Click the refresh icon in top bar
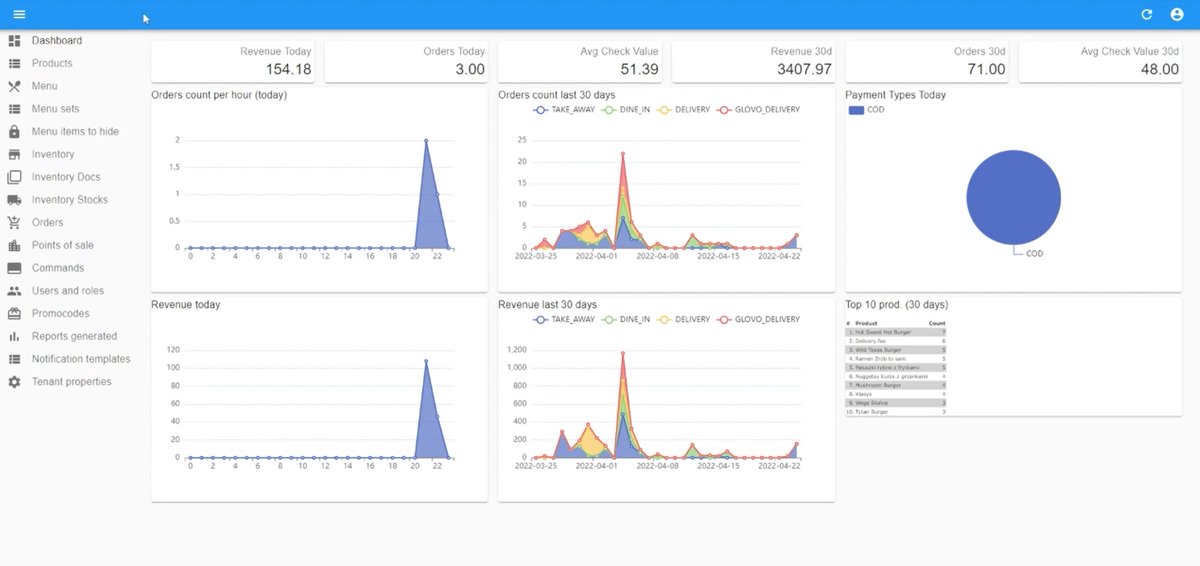 pyautogui.click(x=1147, y=15)
